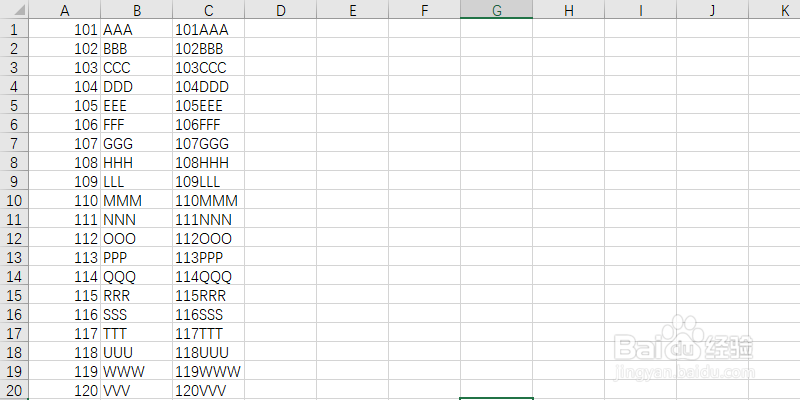Select column H header

coord(569,9)
